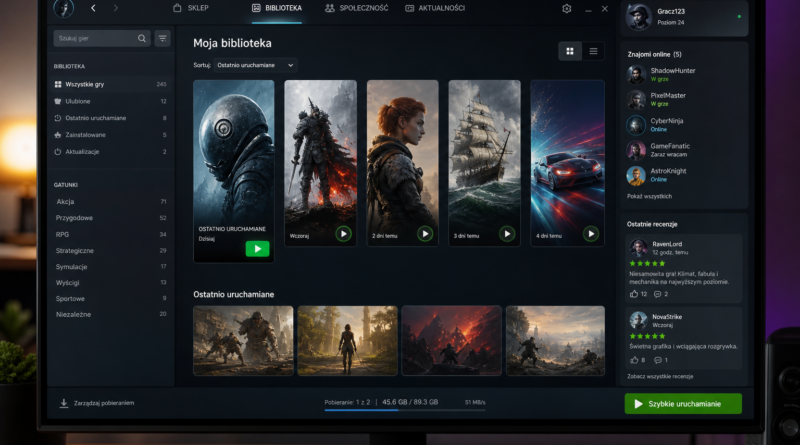Viewport: 800px width, 445px height.
Task: Open the Sklep tab
Action: coord(191,8)
